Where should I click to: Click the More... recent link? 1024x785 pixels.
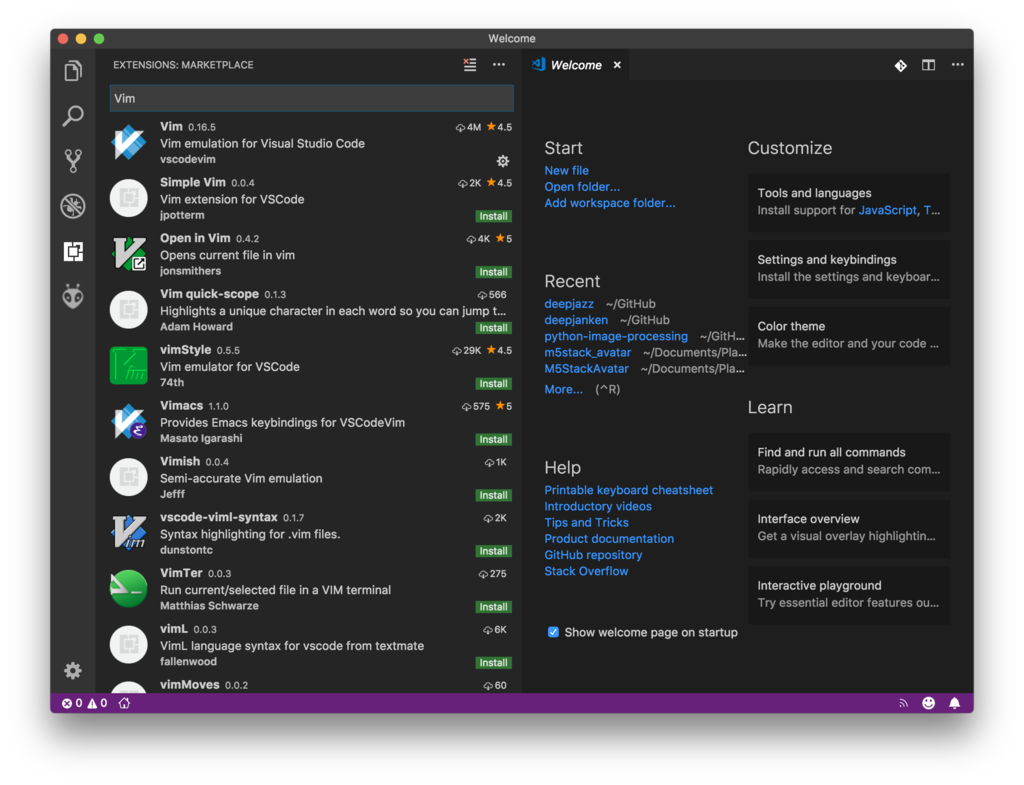564,389
